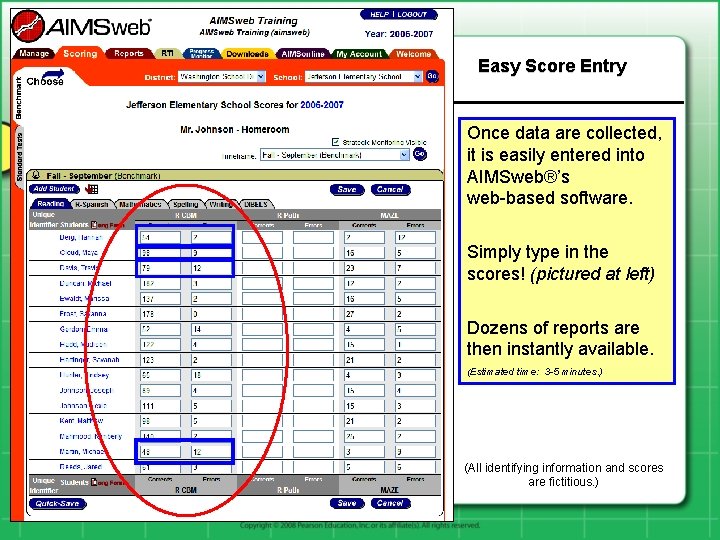The image size is (720, 540).
Task: Click the Long Form document icon in top header
Action: tap(94, 225)
